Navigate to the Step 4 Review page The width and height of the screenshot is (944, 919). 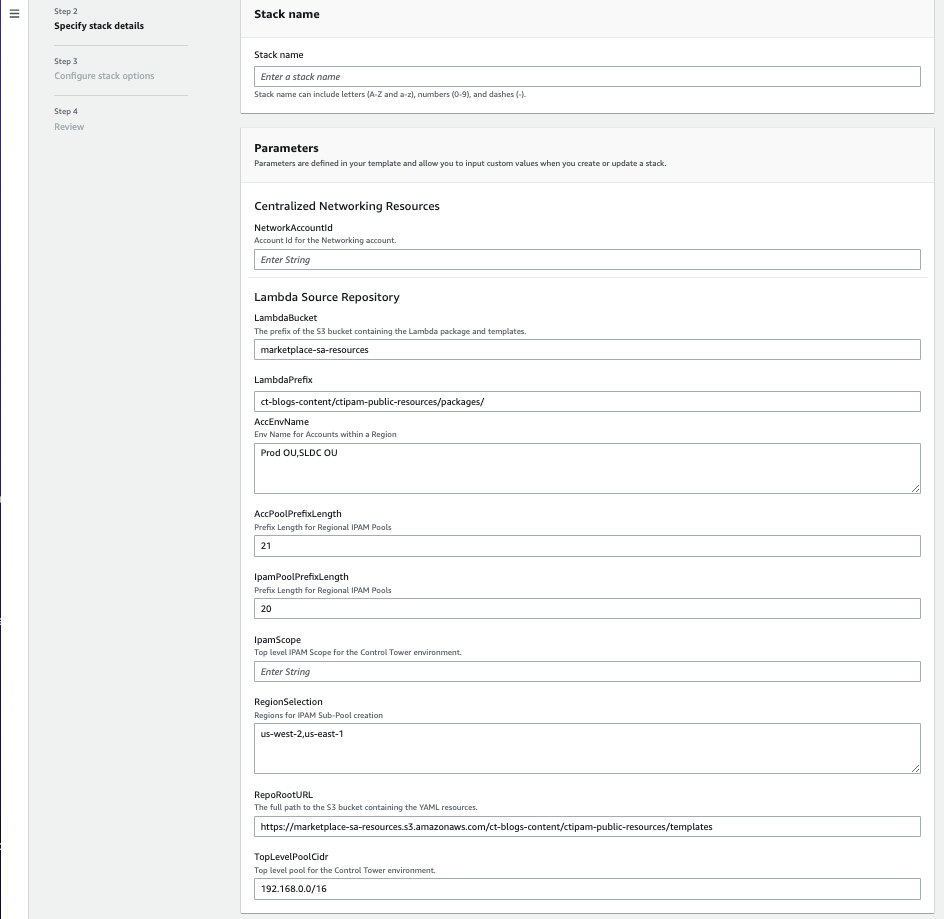click(68, 126)
